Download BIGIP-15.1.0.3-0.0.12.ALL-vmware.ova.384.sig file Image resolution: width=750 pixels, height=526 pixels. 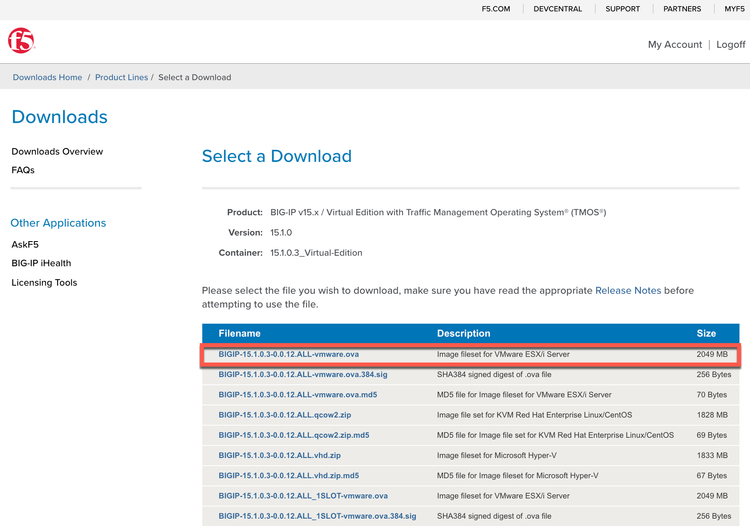[303, 374]
